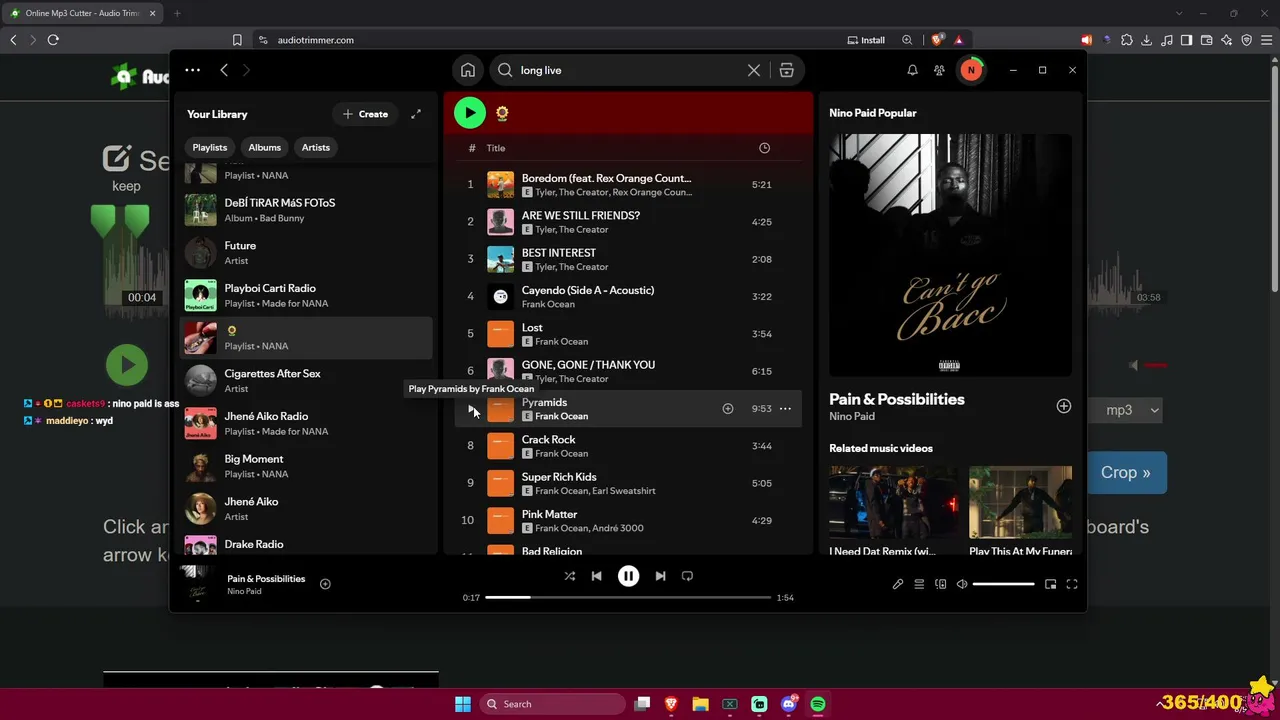The width and height of the screenshot is (1280, 720).
Task: Open lyrics microphone icon
Action: (898, 584)
